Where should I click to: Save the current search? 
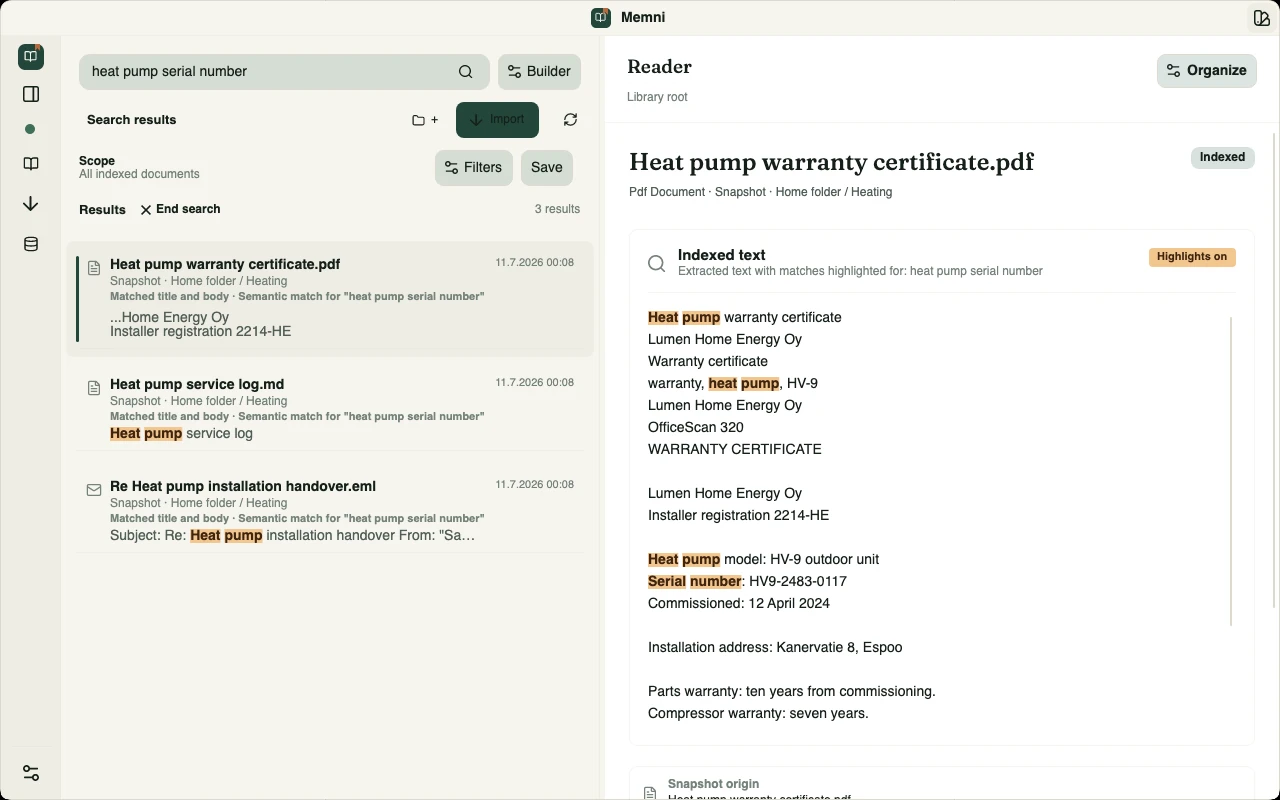coord(547,168)
